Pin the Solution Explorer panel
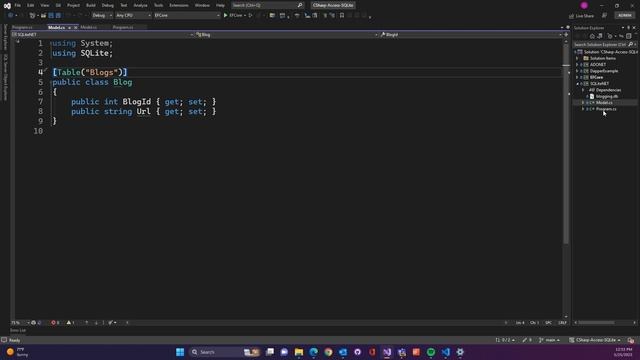This screenshot has width=640, height=360. (x=629, y=28)
